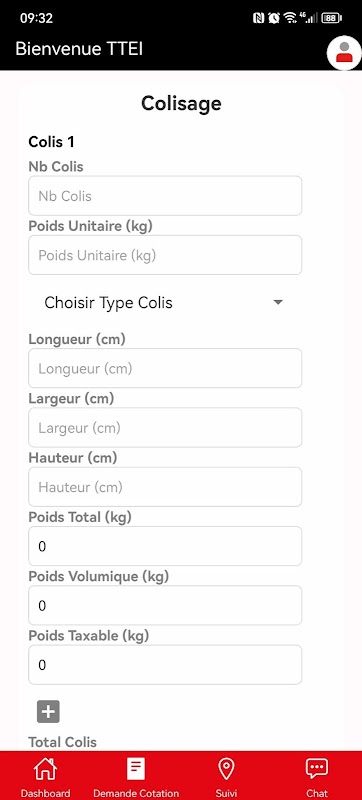The width and height of the screenshot is (362, 800).
Task: Tap the battery indicator in the status bar
Action: tap(331, 18)
